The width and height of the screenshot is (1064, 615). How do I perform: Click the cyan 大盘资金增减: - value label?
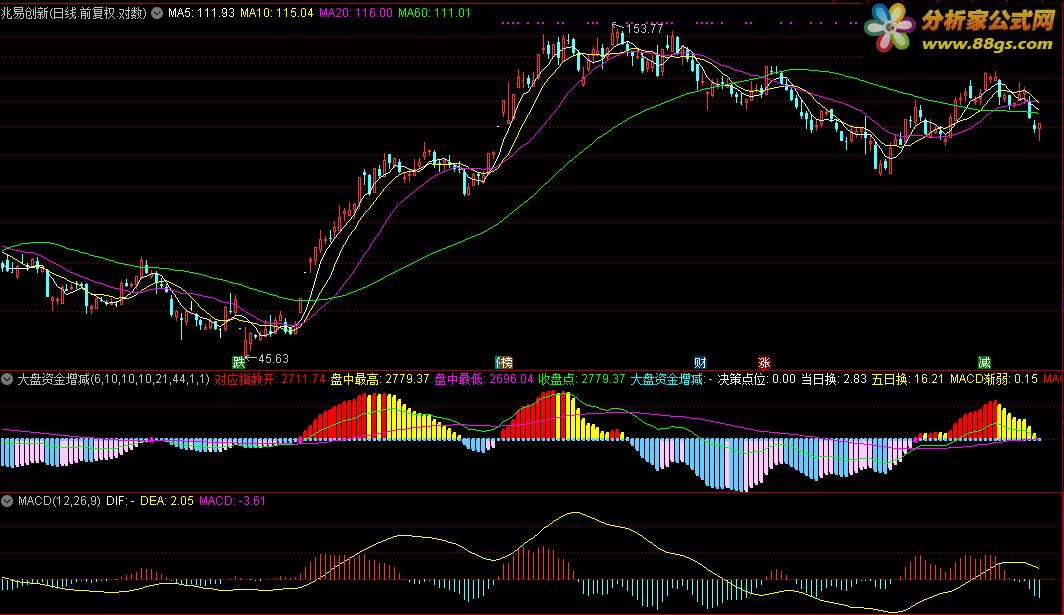(x=672, y=379)
